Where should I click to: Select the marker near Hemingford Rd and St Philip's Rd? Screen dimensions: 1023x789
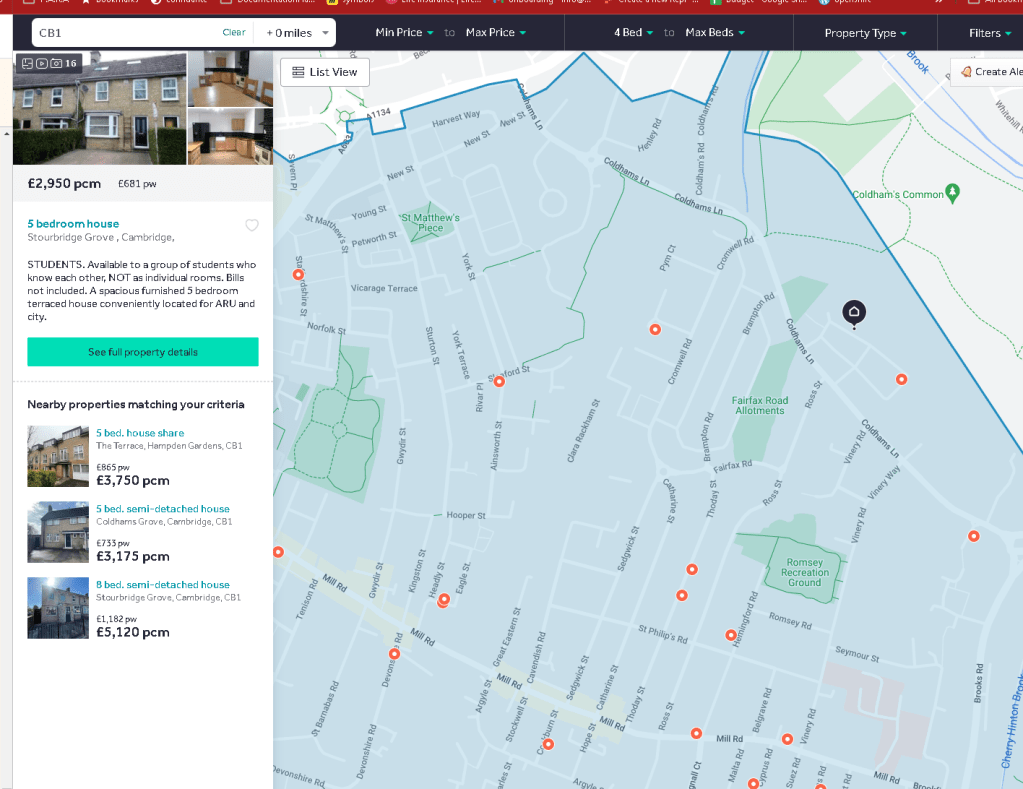[x=731, y=636]
